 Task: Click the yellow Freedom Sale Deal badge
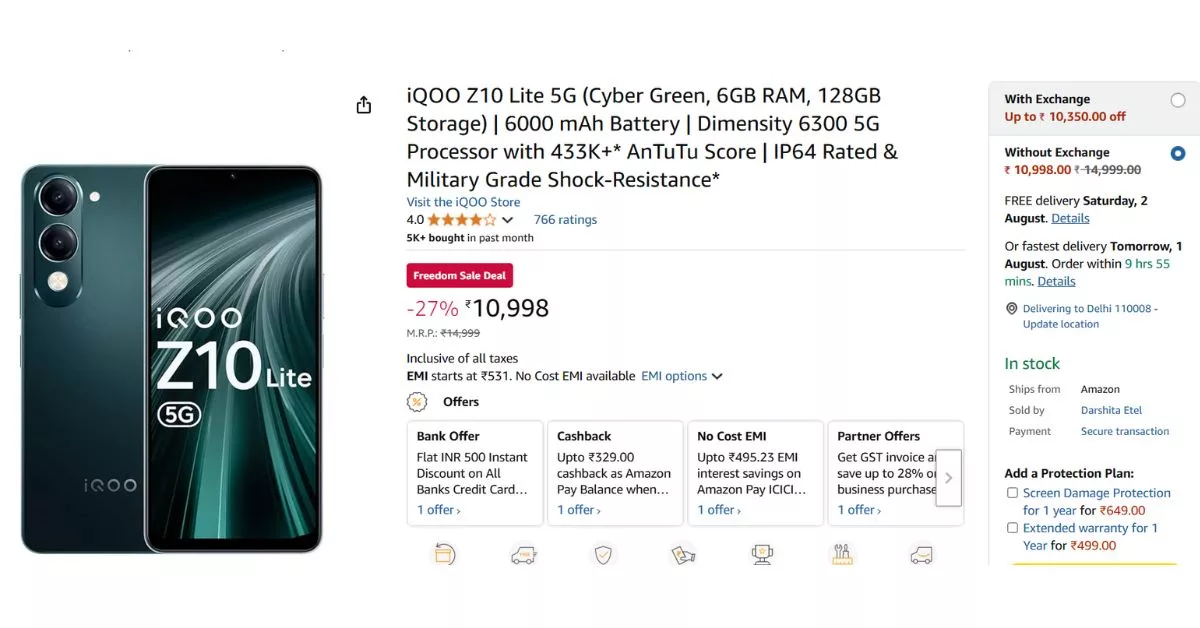pos(459,274)
